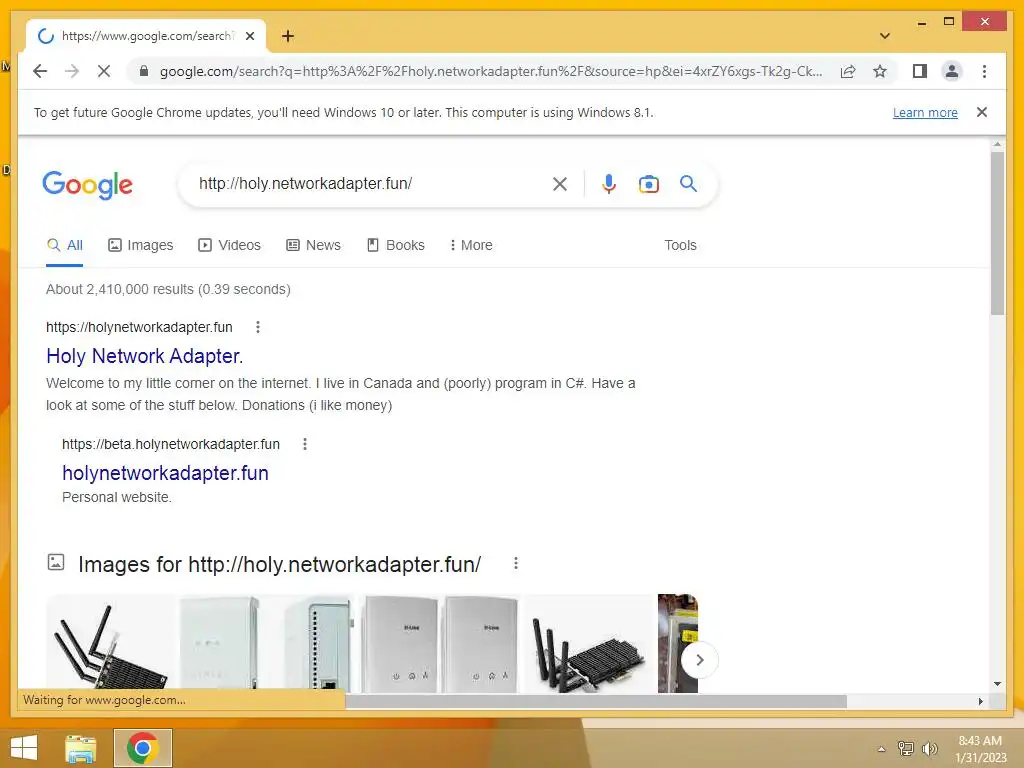The height and width of the screenshot is (768, 1024).
Task: Open the clock and date
Action: tap(980, 749)
